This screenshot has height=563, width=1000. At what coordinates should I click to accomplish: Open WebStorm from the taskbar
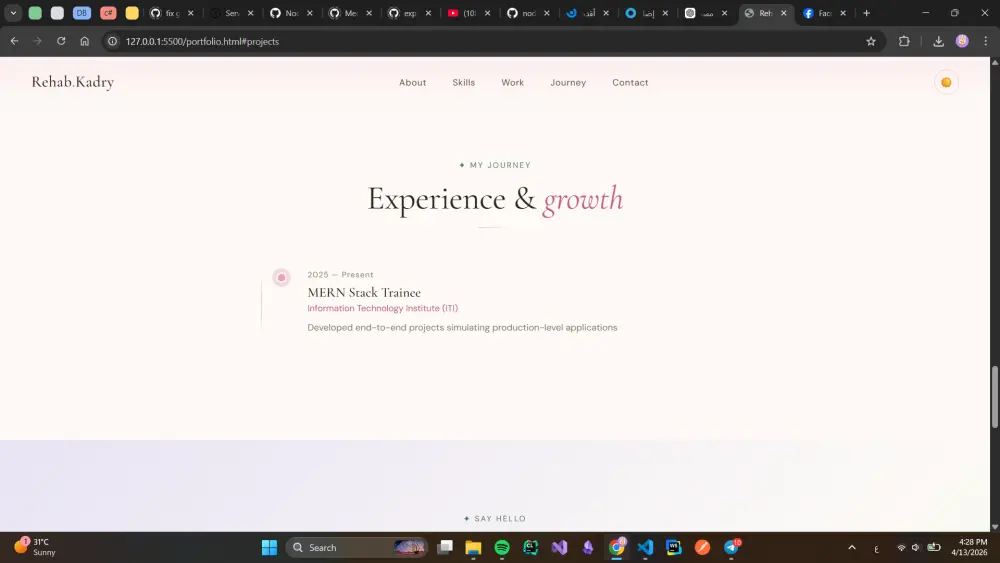coord(673,547)
